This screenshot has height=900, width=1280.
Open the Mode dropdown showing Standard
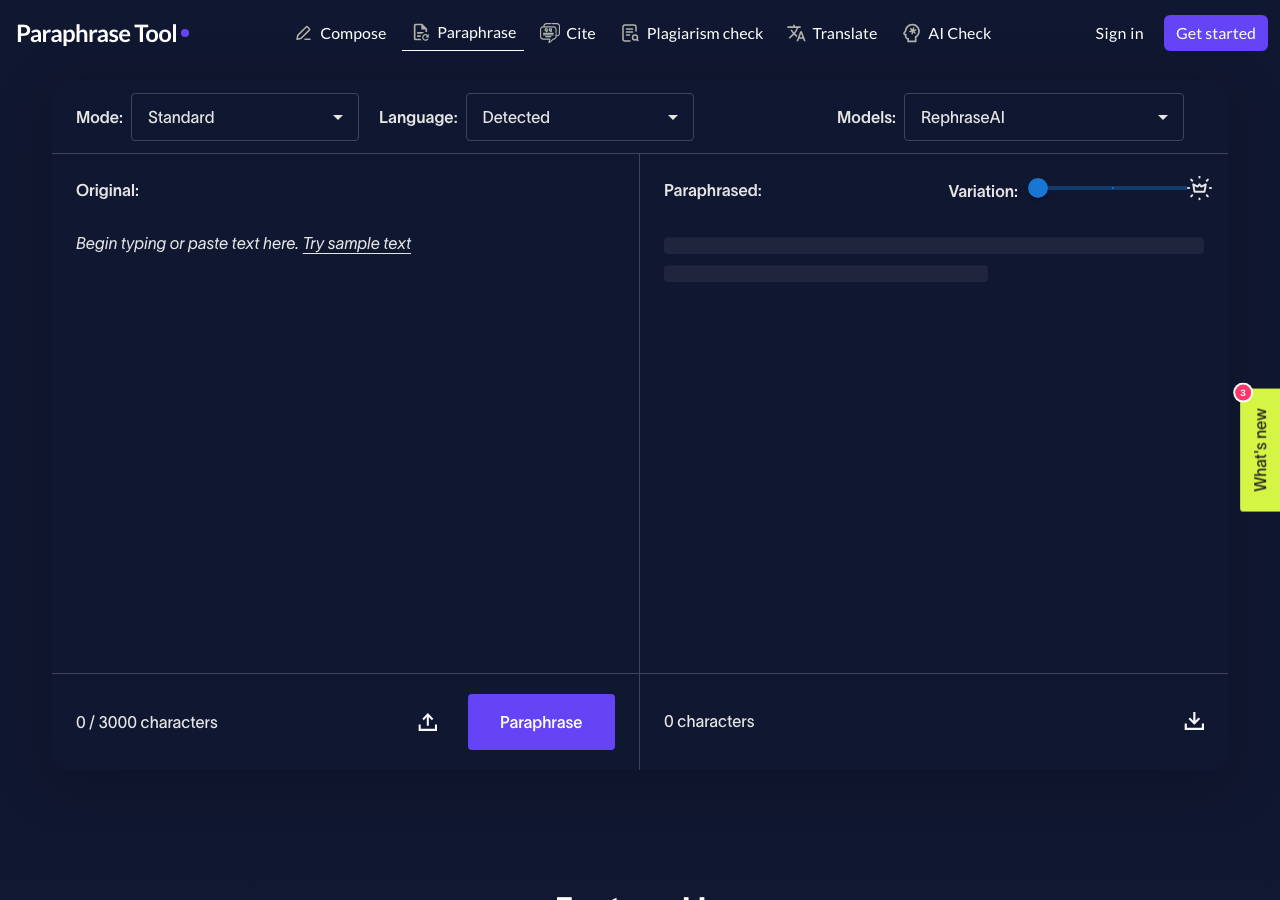coord(245,117)
